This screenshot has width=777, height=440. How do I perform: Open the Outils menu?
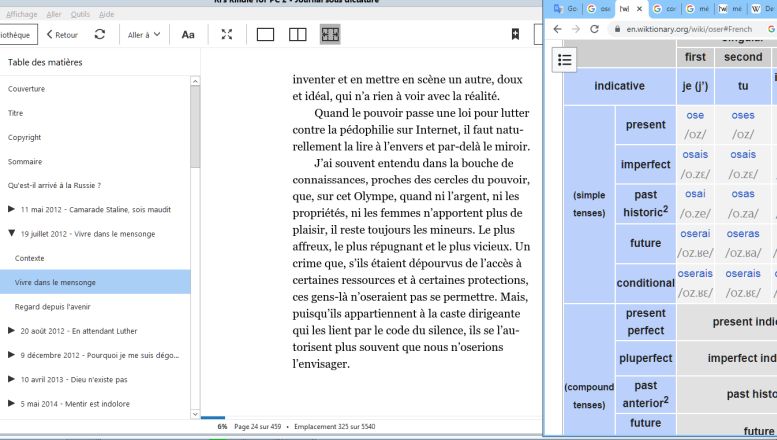80,14
